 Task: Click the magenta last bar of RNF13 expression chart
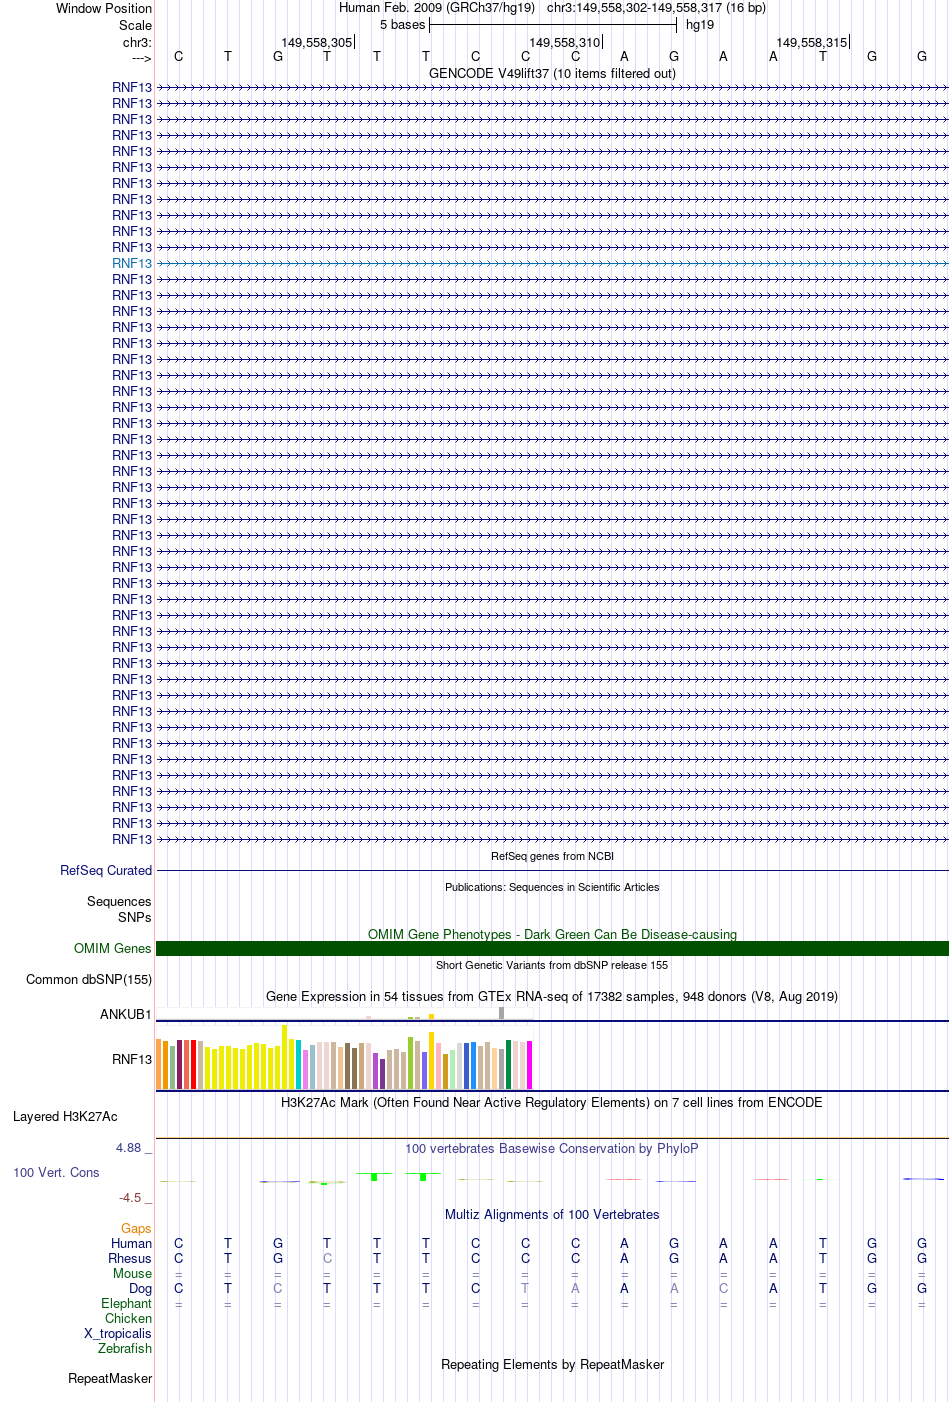(529, 1065)
